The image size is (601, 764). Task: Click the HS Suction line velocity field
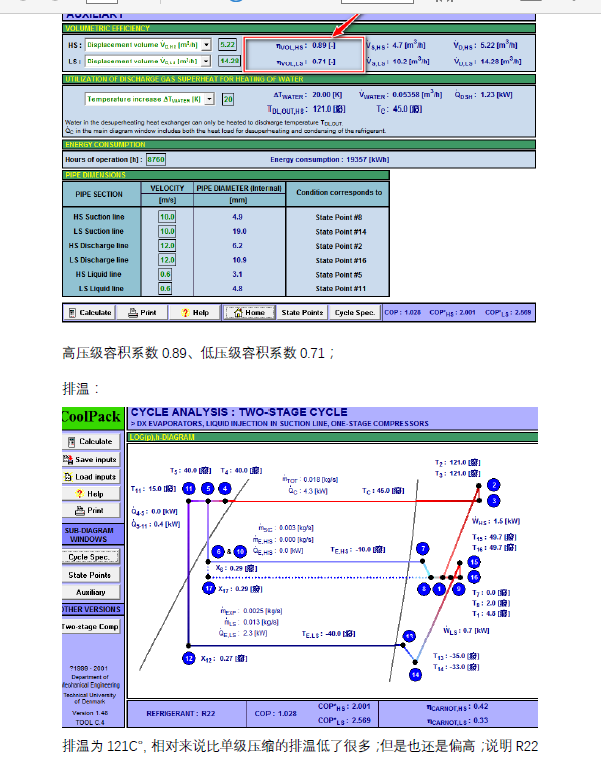pyautogui.click(x=167, y=216)
